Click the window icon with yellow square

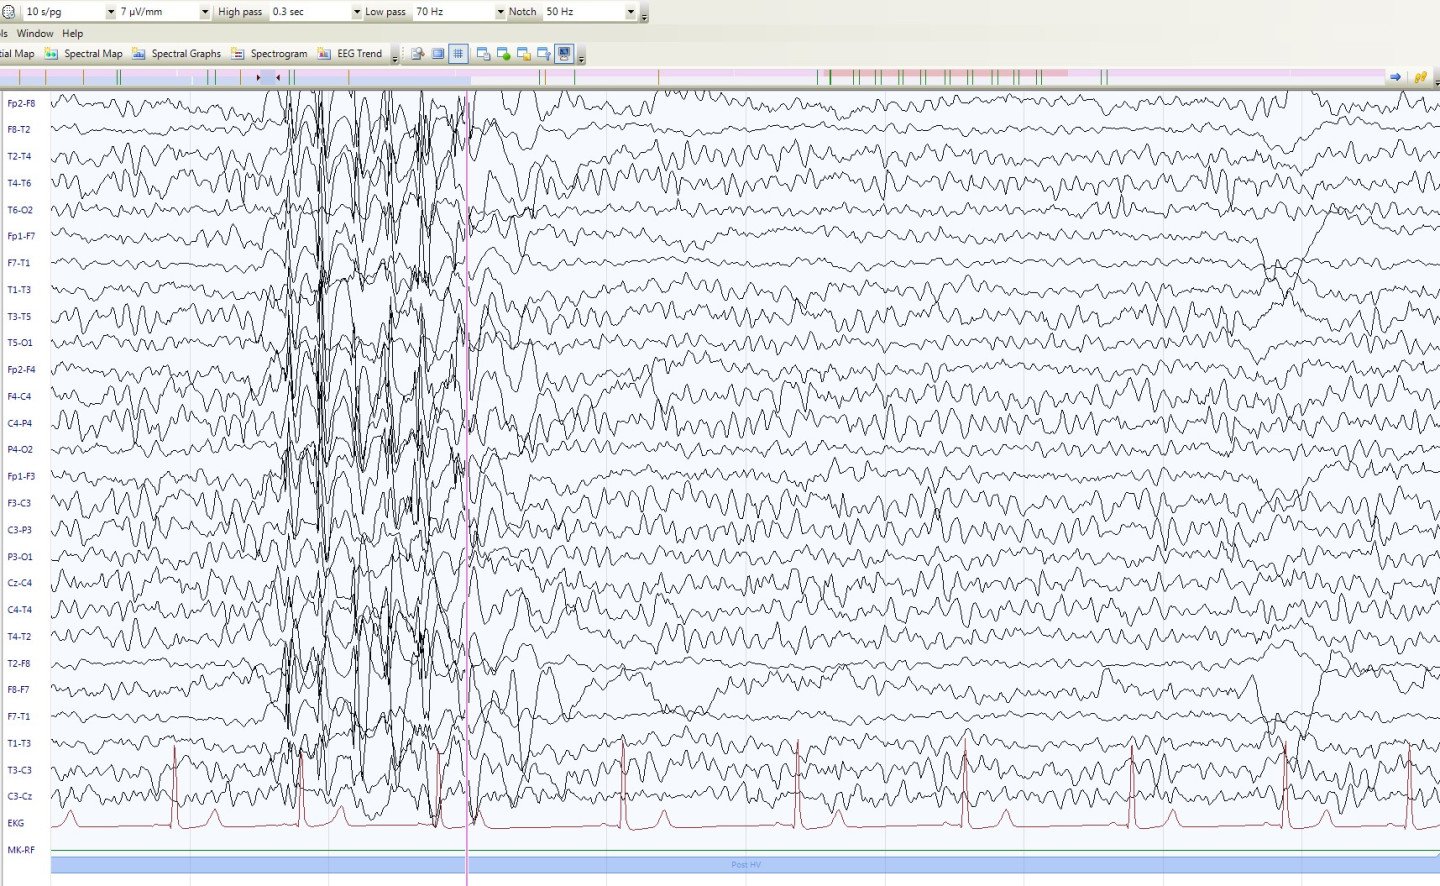[x=523, y=54]
